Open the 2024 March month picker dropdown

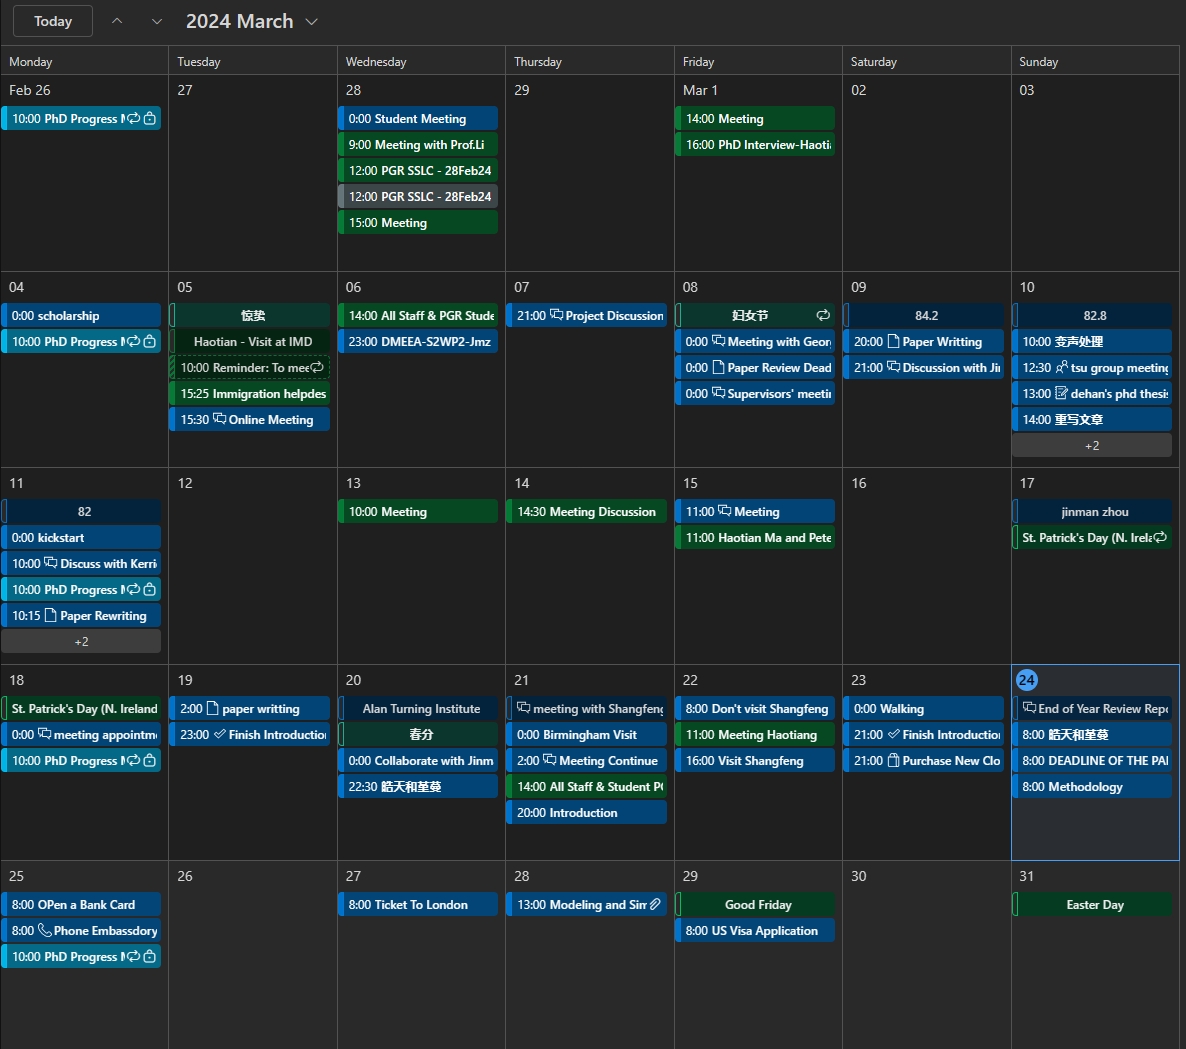pos(252,21)
